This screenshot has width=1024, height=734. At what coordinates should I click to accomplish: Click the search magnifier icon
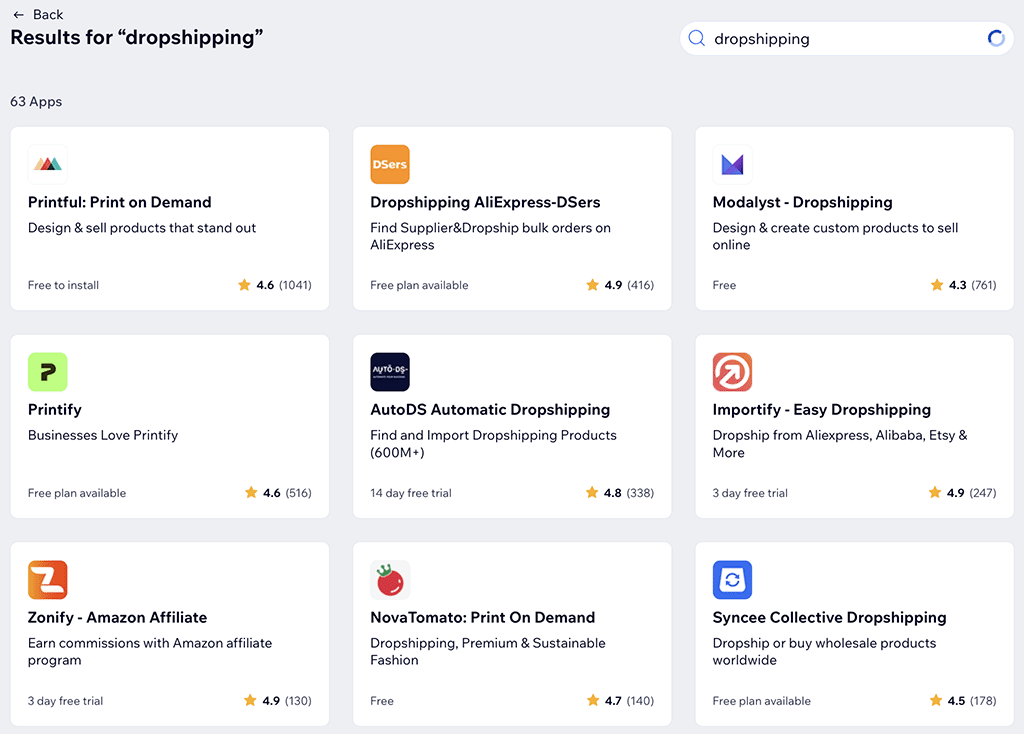697,39
